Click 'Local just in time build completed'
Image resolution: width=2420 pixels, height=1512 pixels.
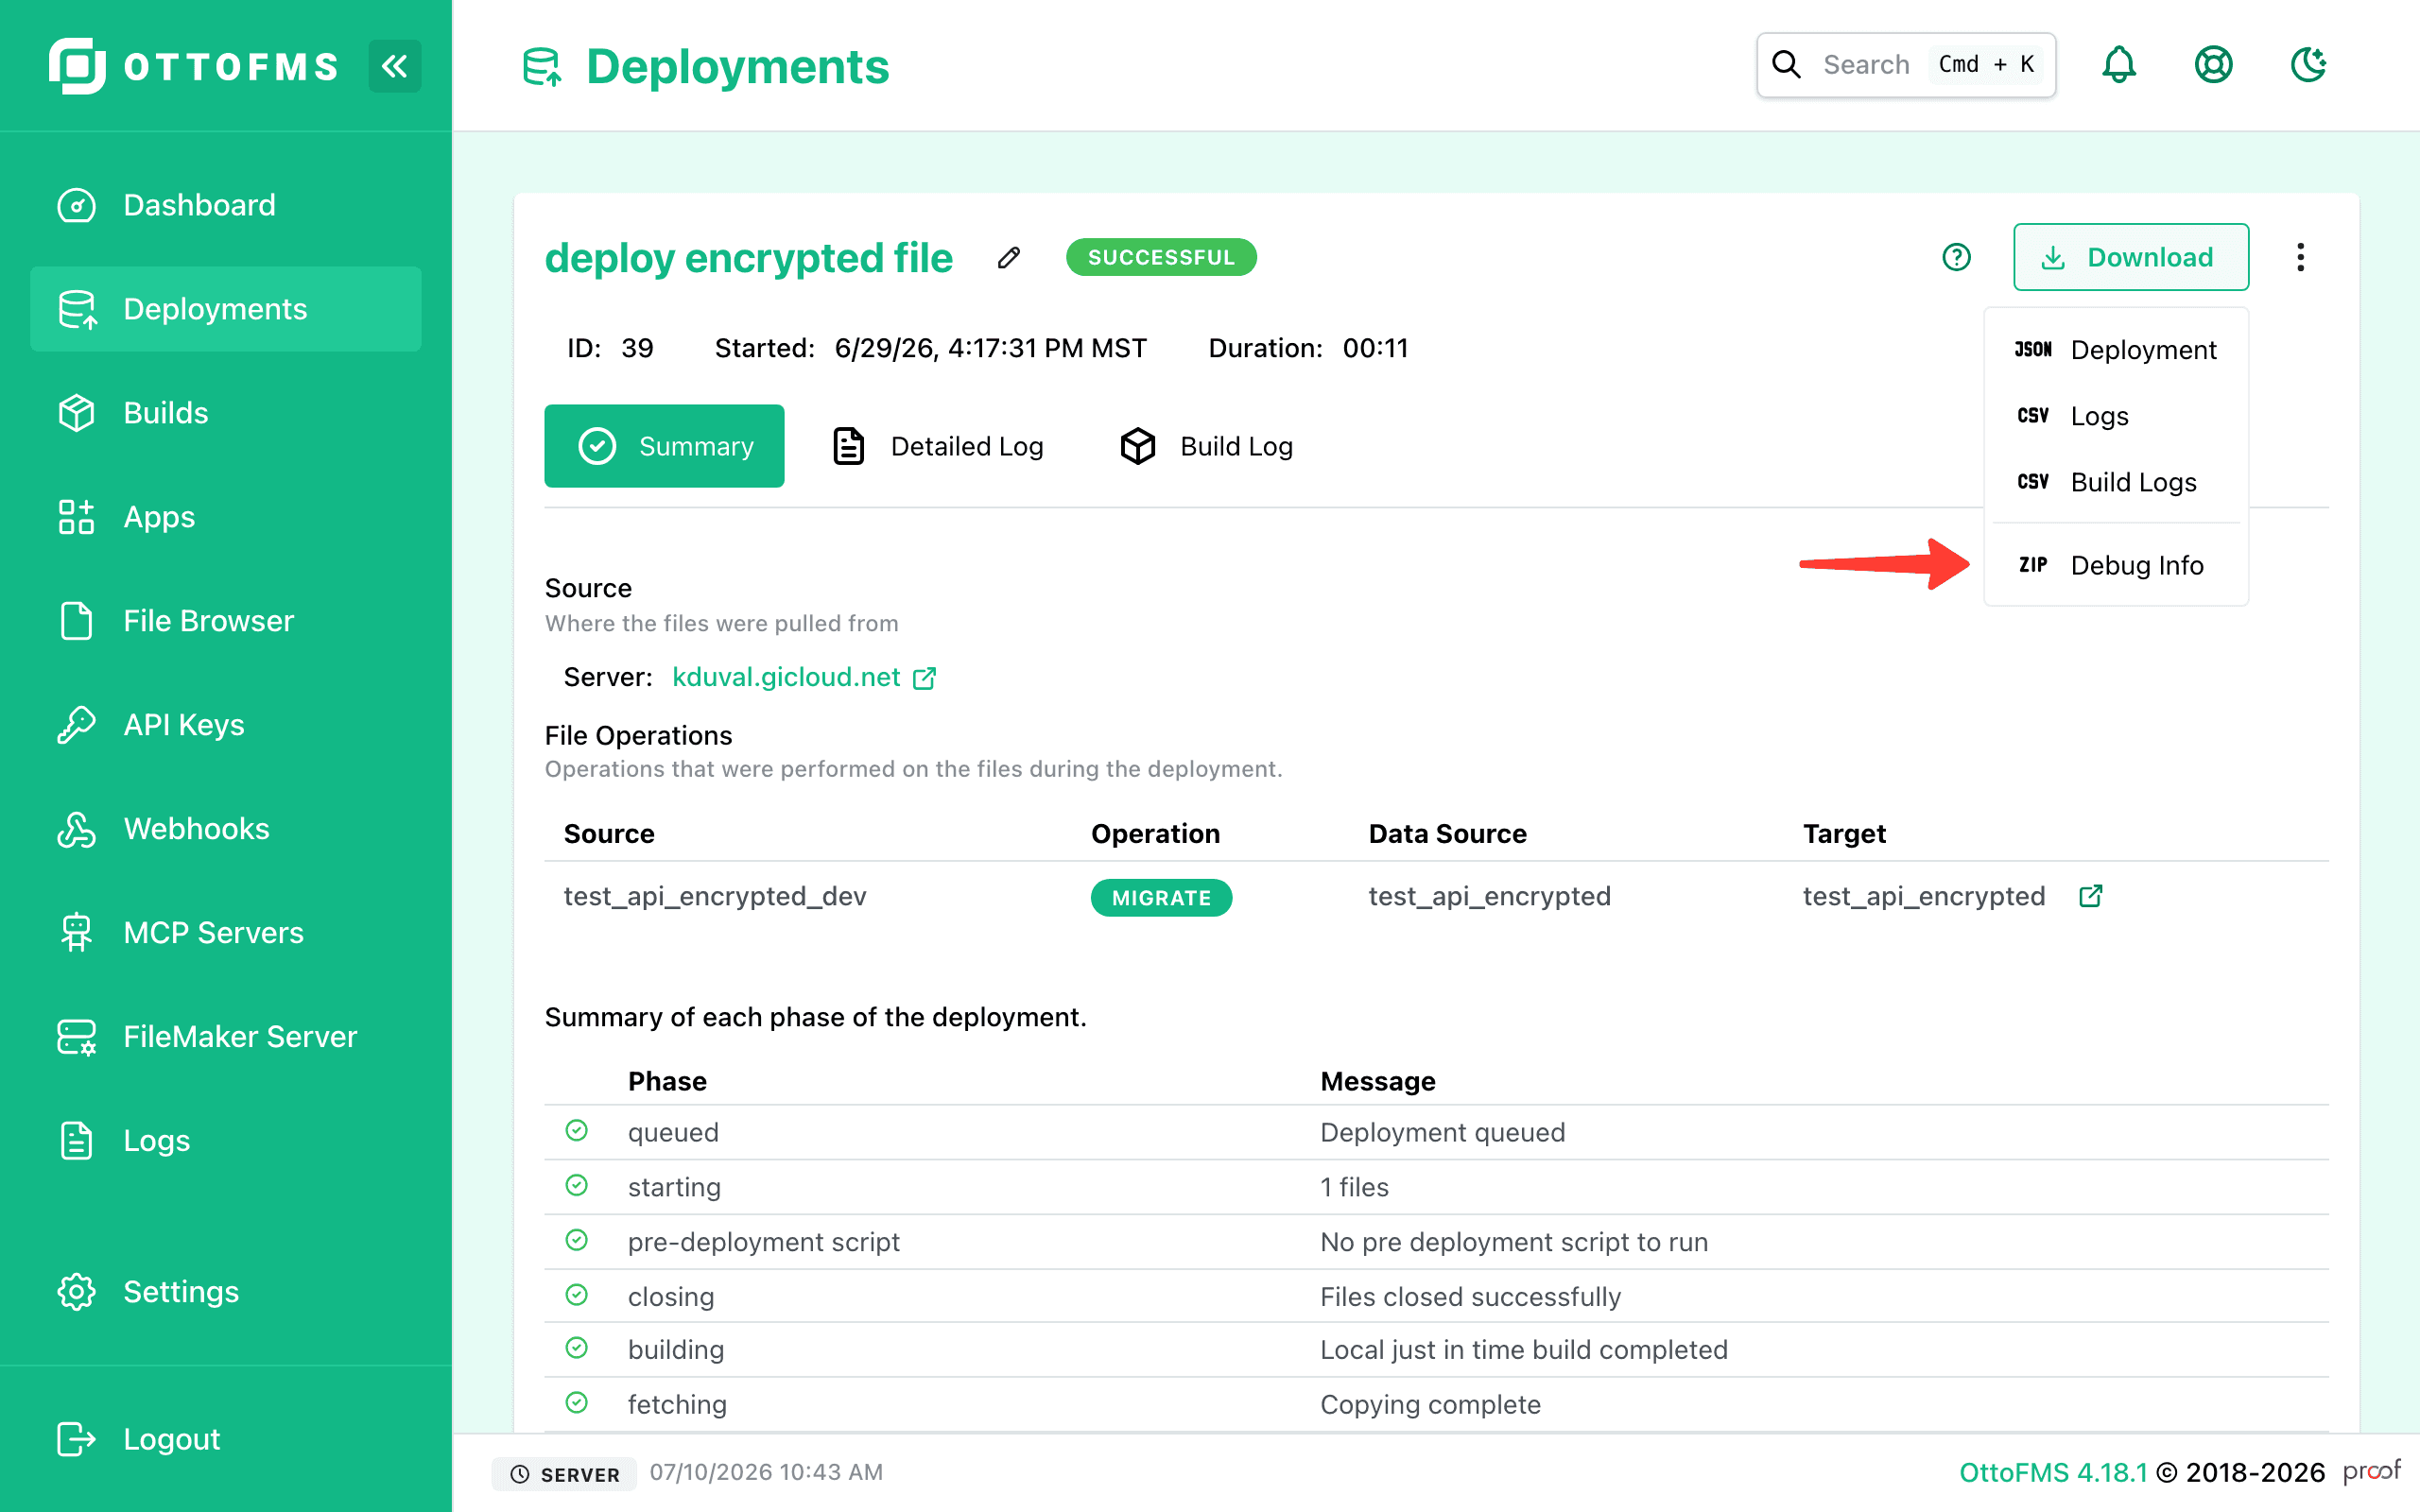coord(1524,1350)
